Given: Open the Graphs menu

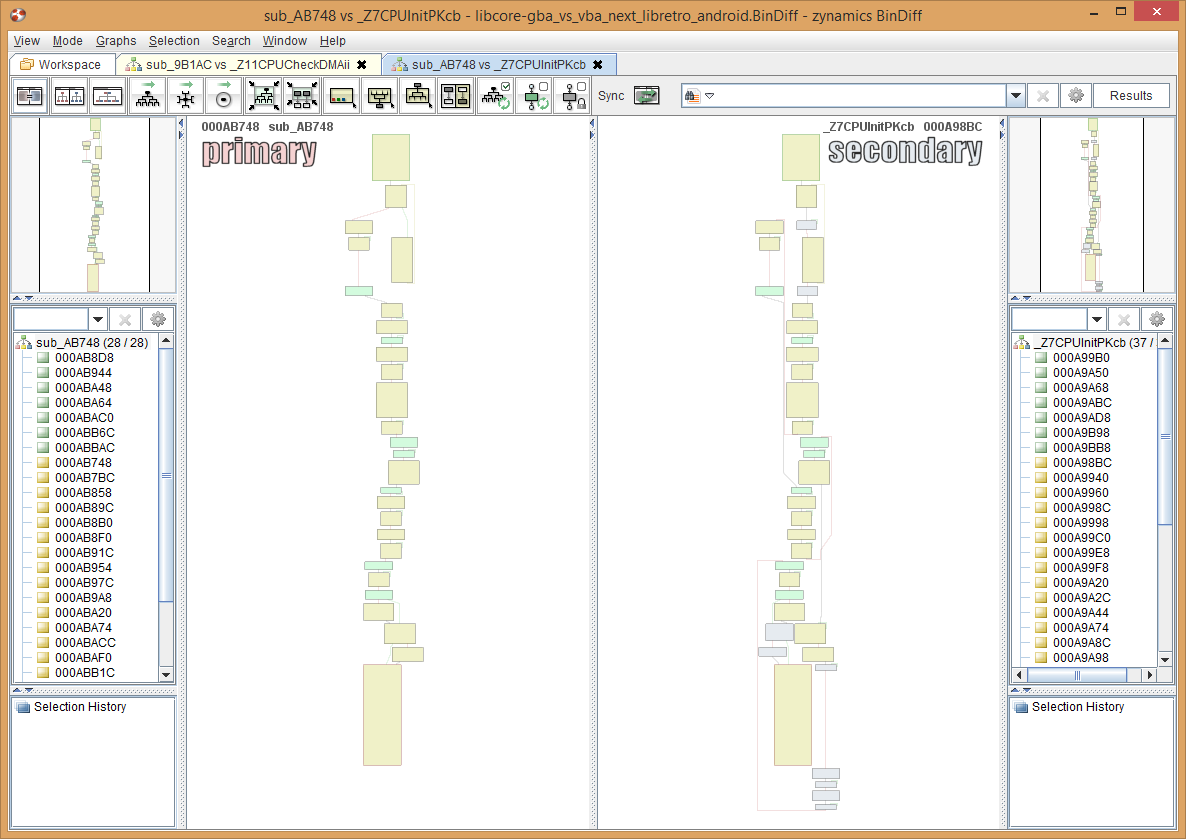Looking at the screenshot, I should [x=116, y=41].
